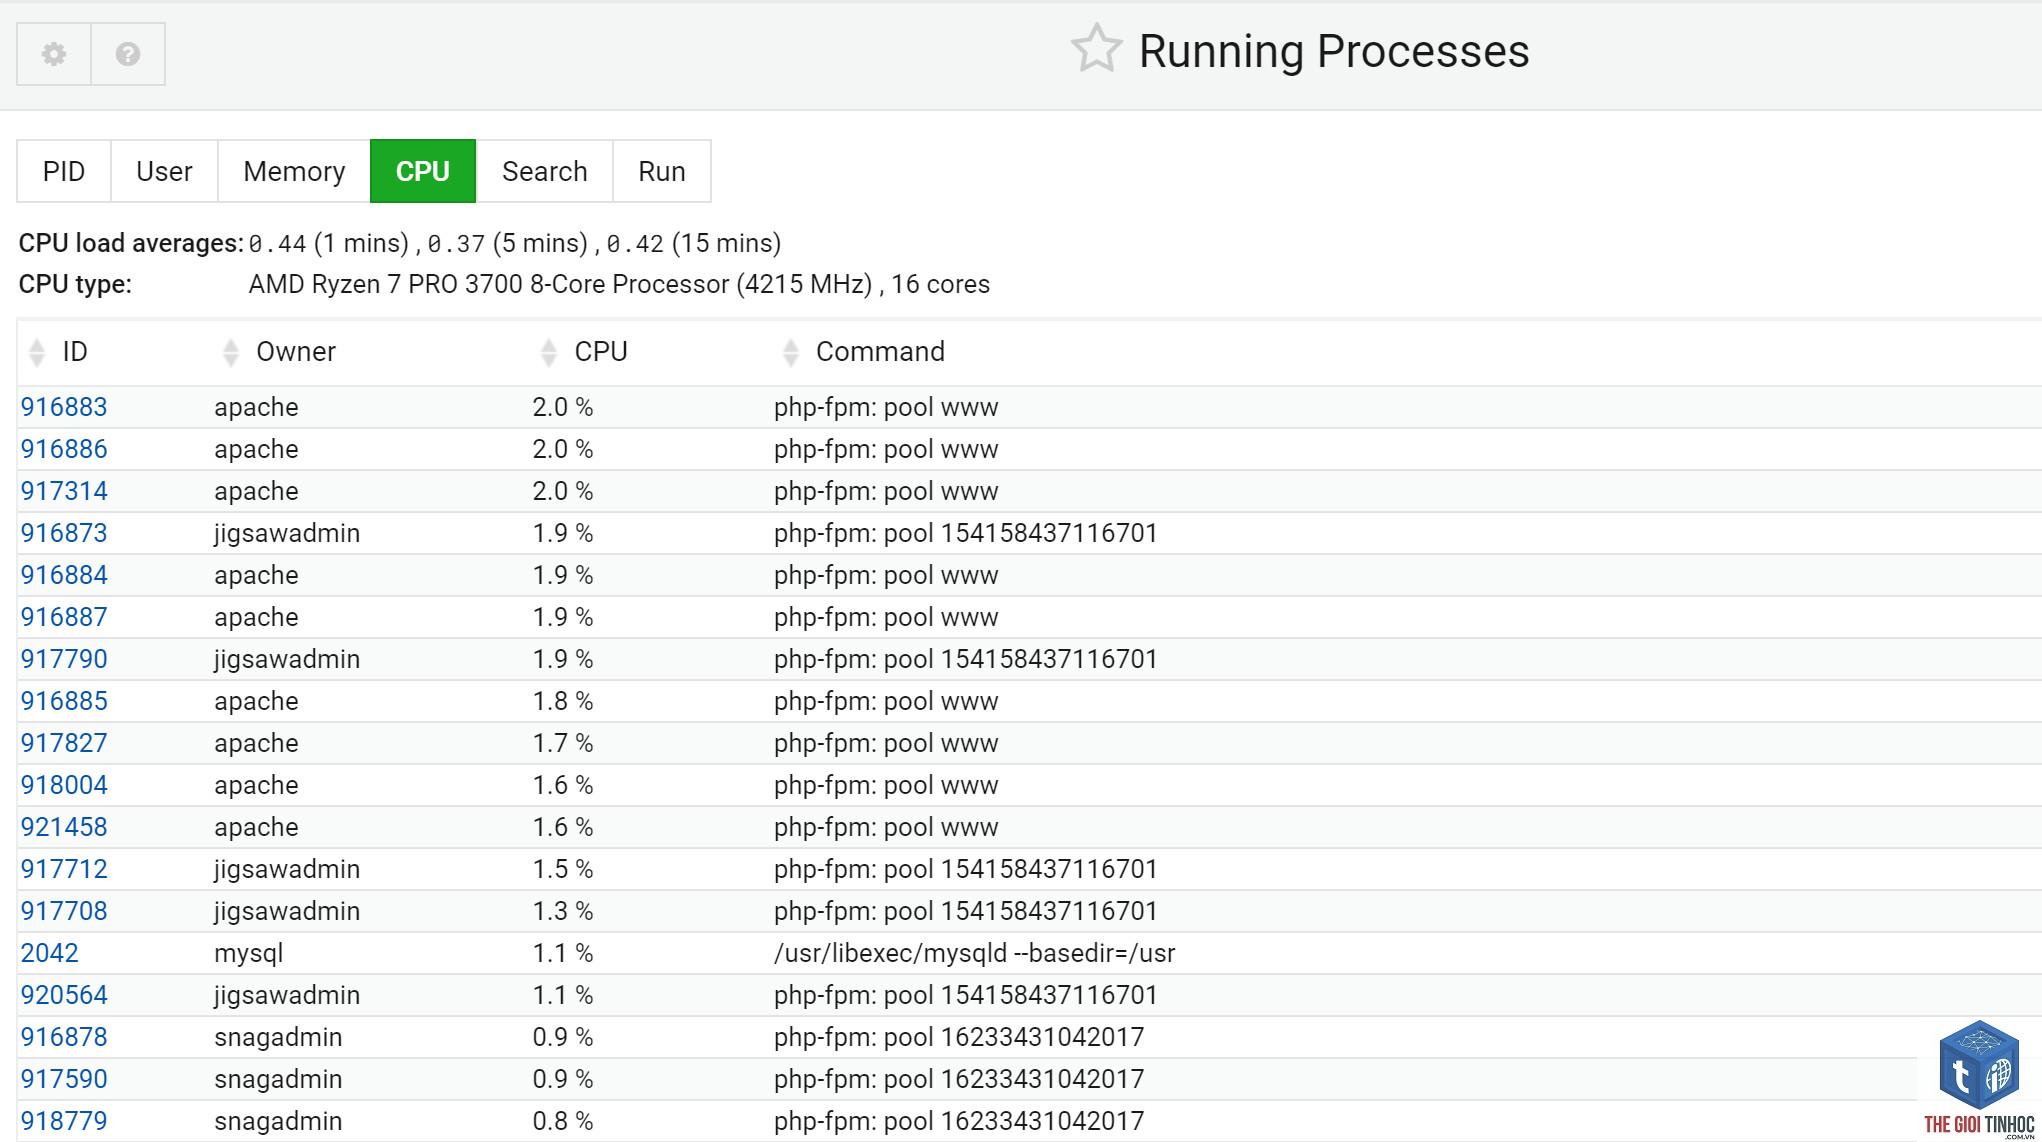
Task: Open process 916873 details
Action: tap(64, 533)
